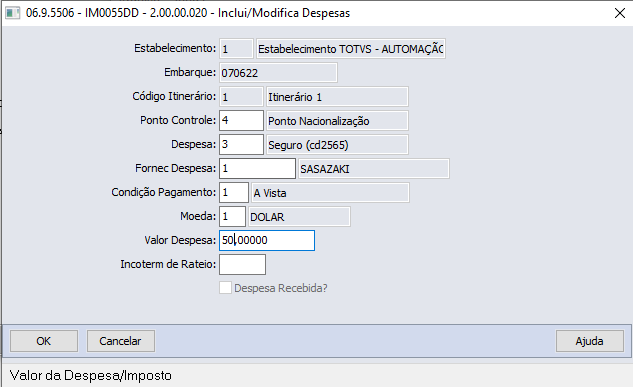Click the SASAZAKI supplier name

coord(374,168)
